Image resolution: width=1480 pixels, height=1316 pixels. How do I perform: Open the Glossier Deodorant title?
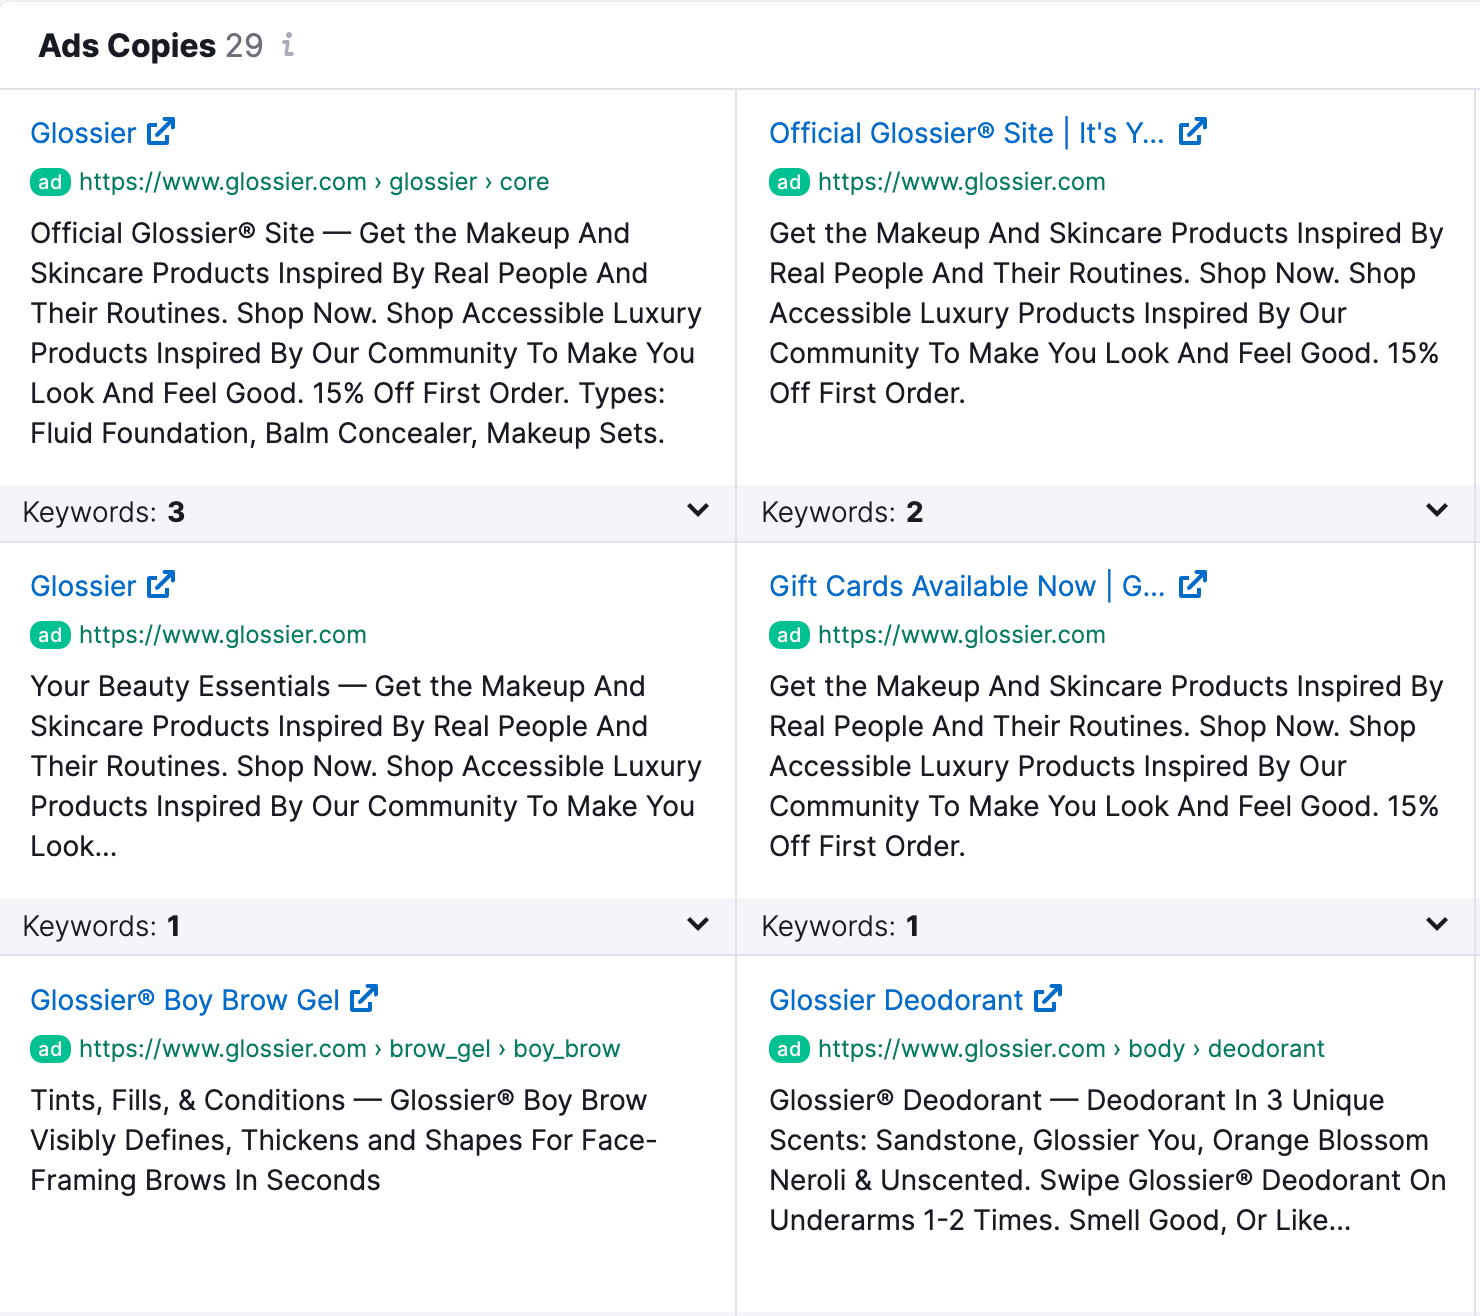(896, 1000)
